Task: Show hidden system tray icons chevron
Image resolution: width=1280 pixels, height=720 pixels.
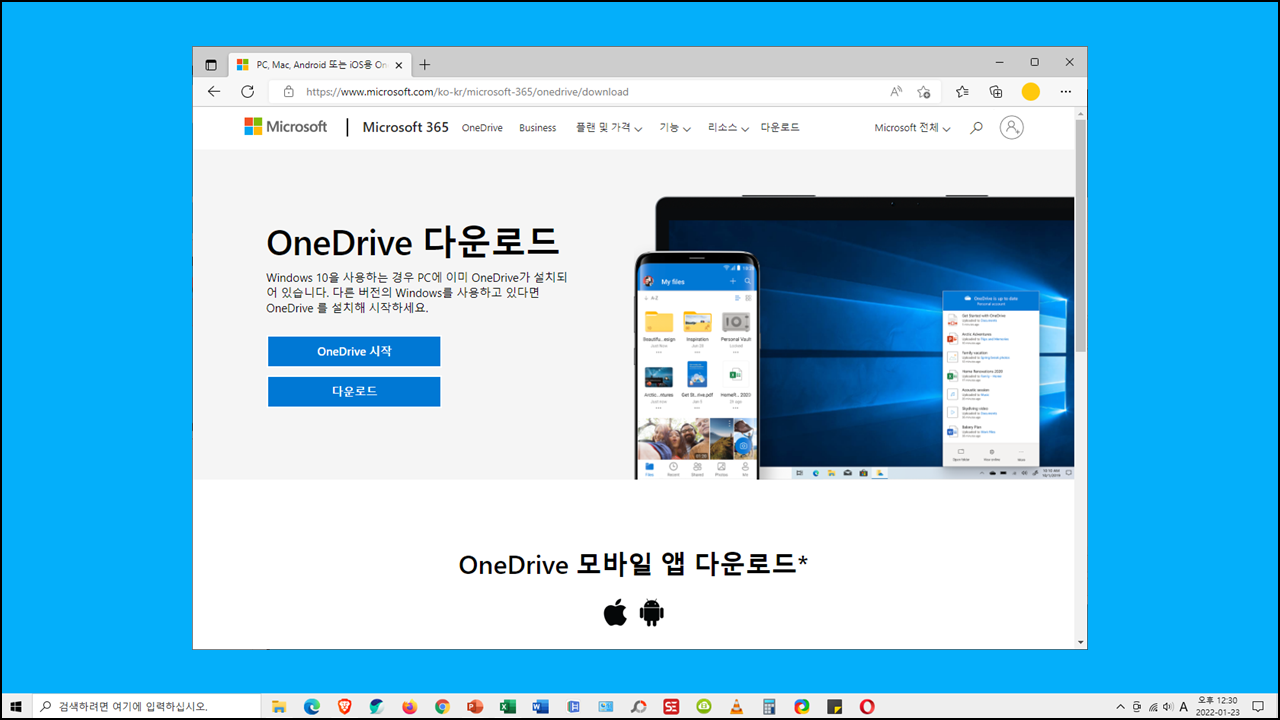Action: 1120,706
